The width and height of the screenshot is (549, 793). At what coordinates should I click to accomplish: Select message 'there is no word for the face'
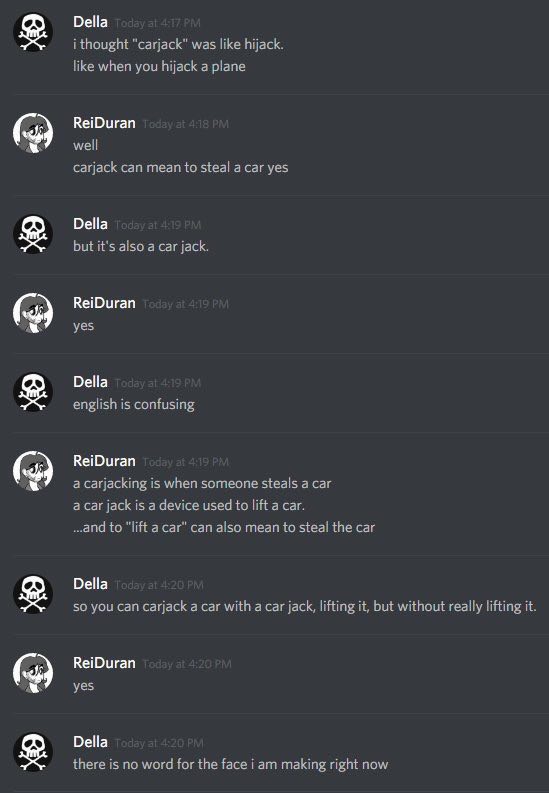point(231,764)
